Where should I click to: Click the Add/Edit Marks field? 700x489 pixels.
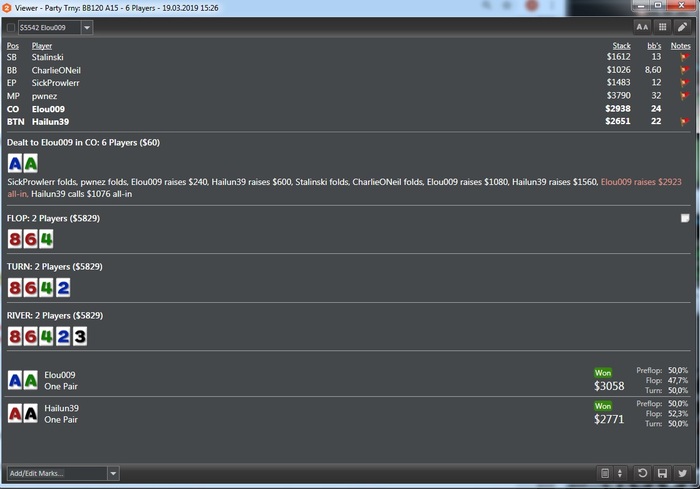click(57, 473)
